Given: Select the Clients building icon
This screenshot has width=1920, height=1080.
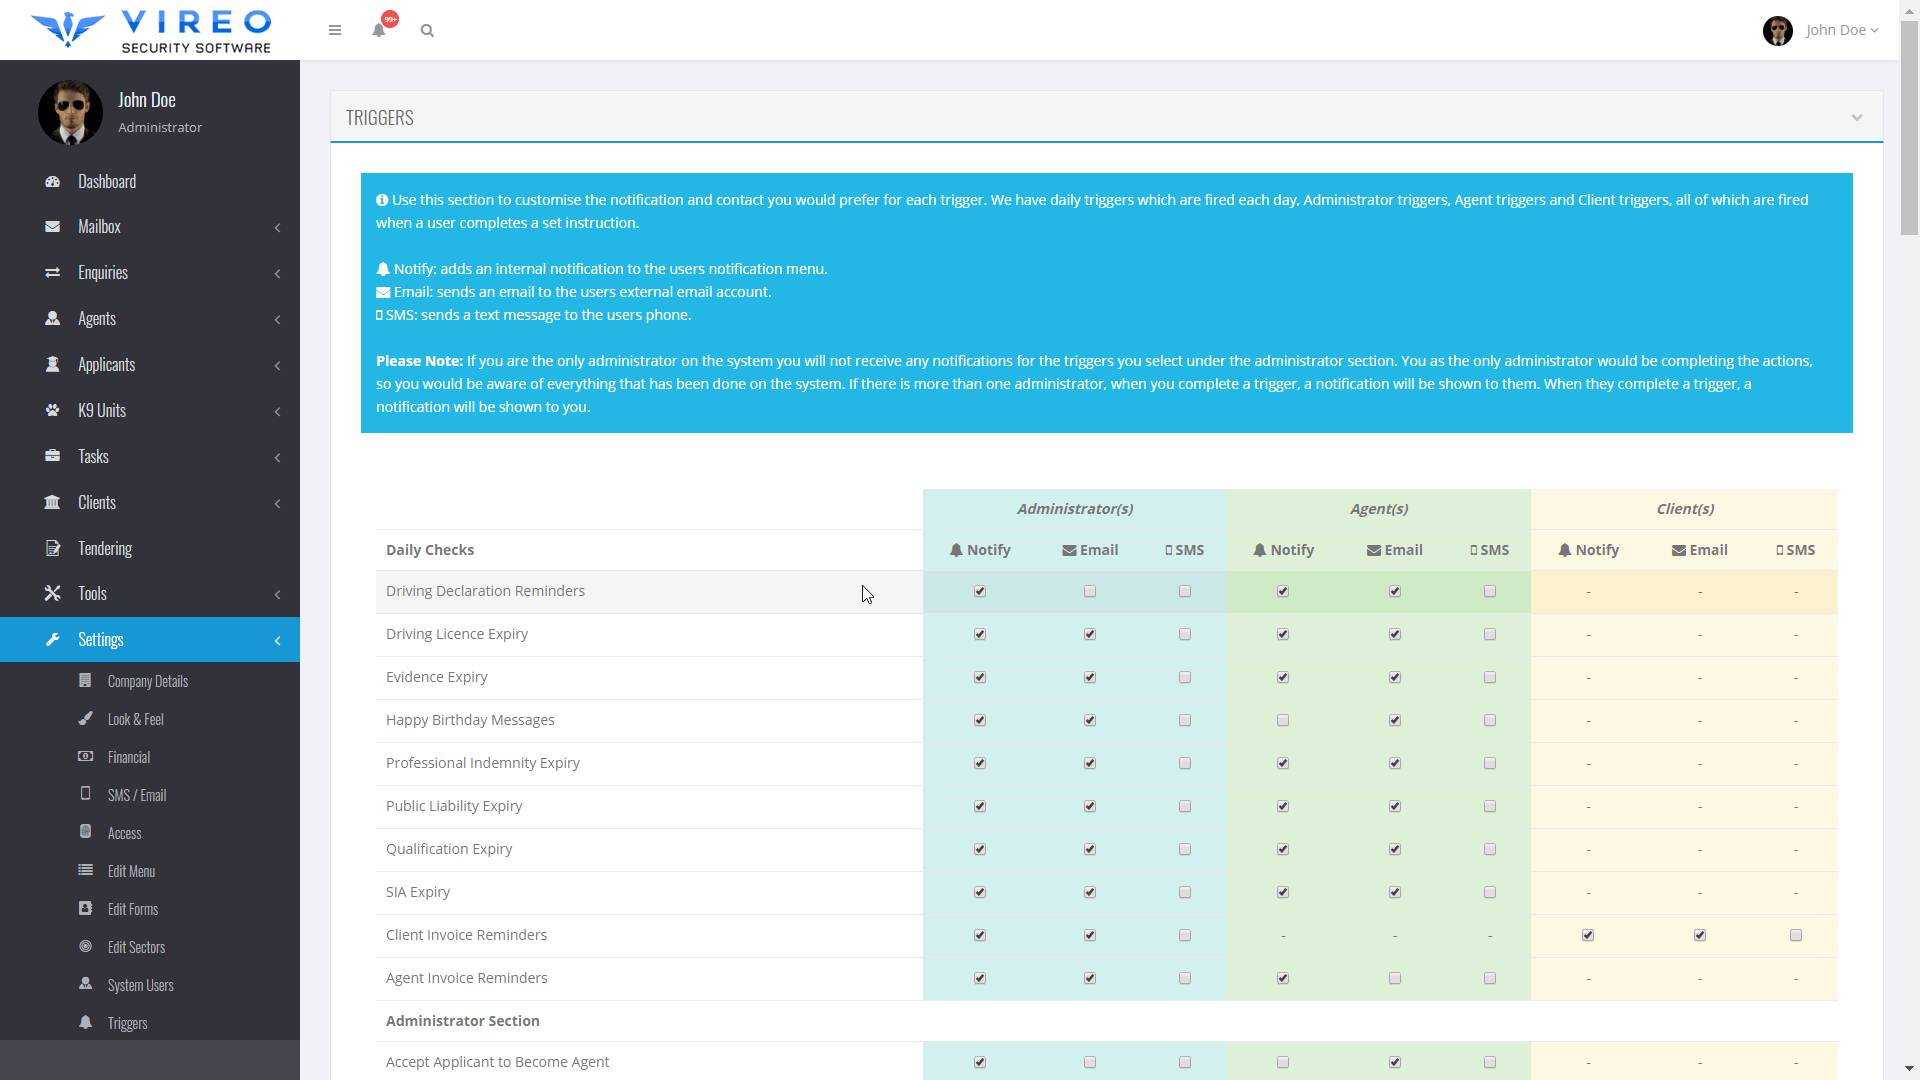Looking at the screenshot, I should 52,502.
